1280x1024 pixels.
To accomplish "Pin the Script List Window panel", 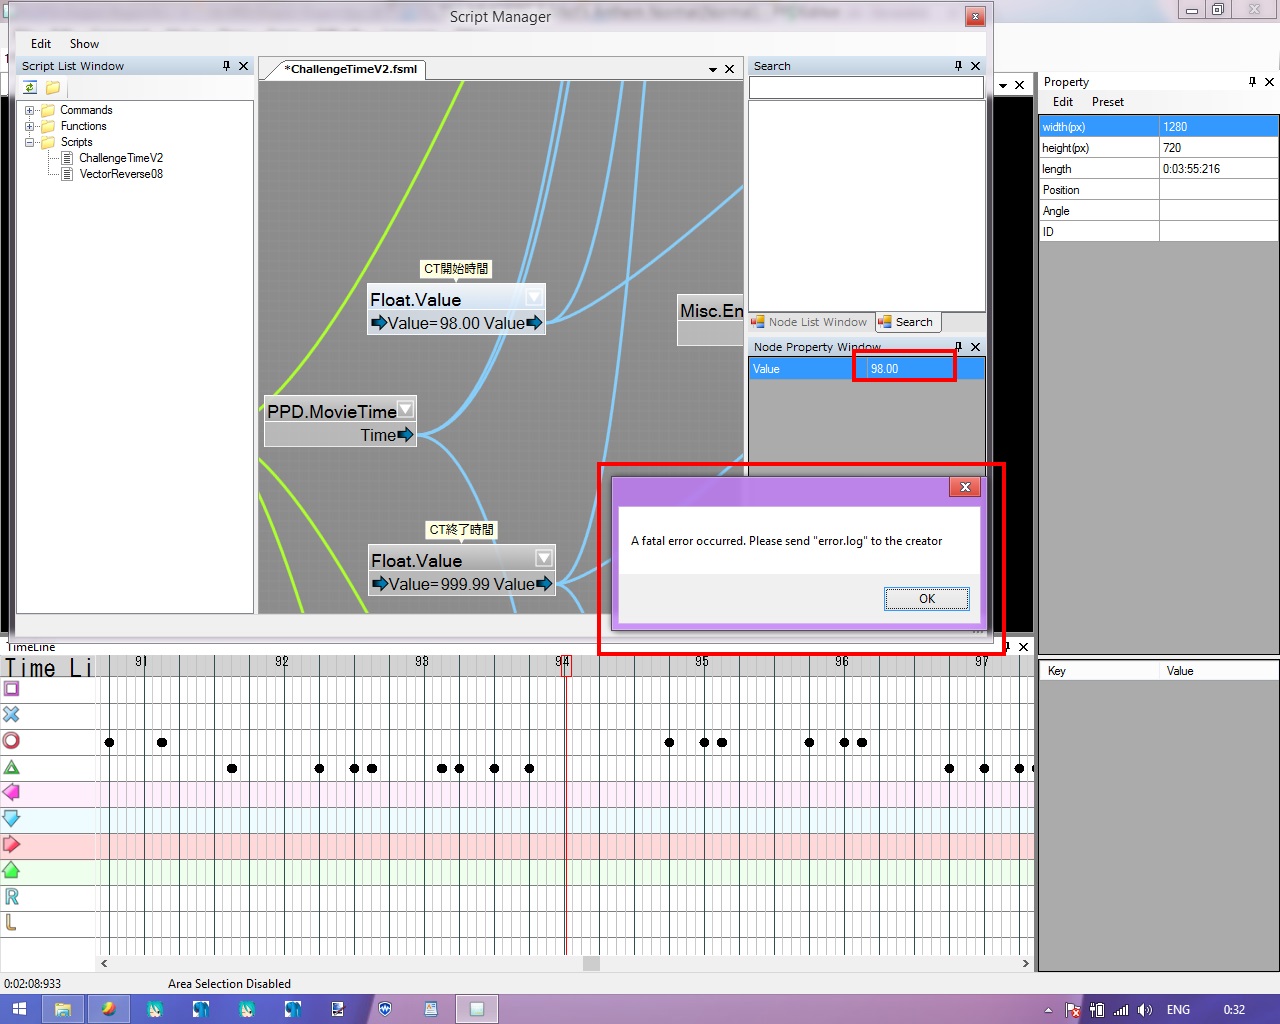I will [226, 66].
